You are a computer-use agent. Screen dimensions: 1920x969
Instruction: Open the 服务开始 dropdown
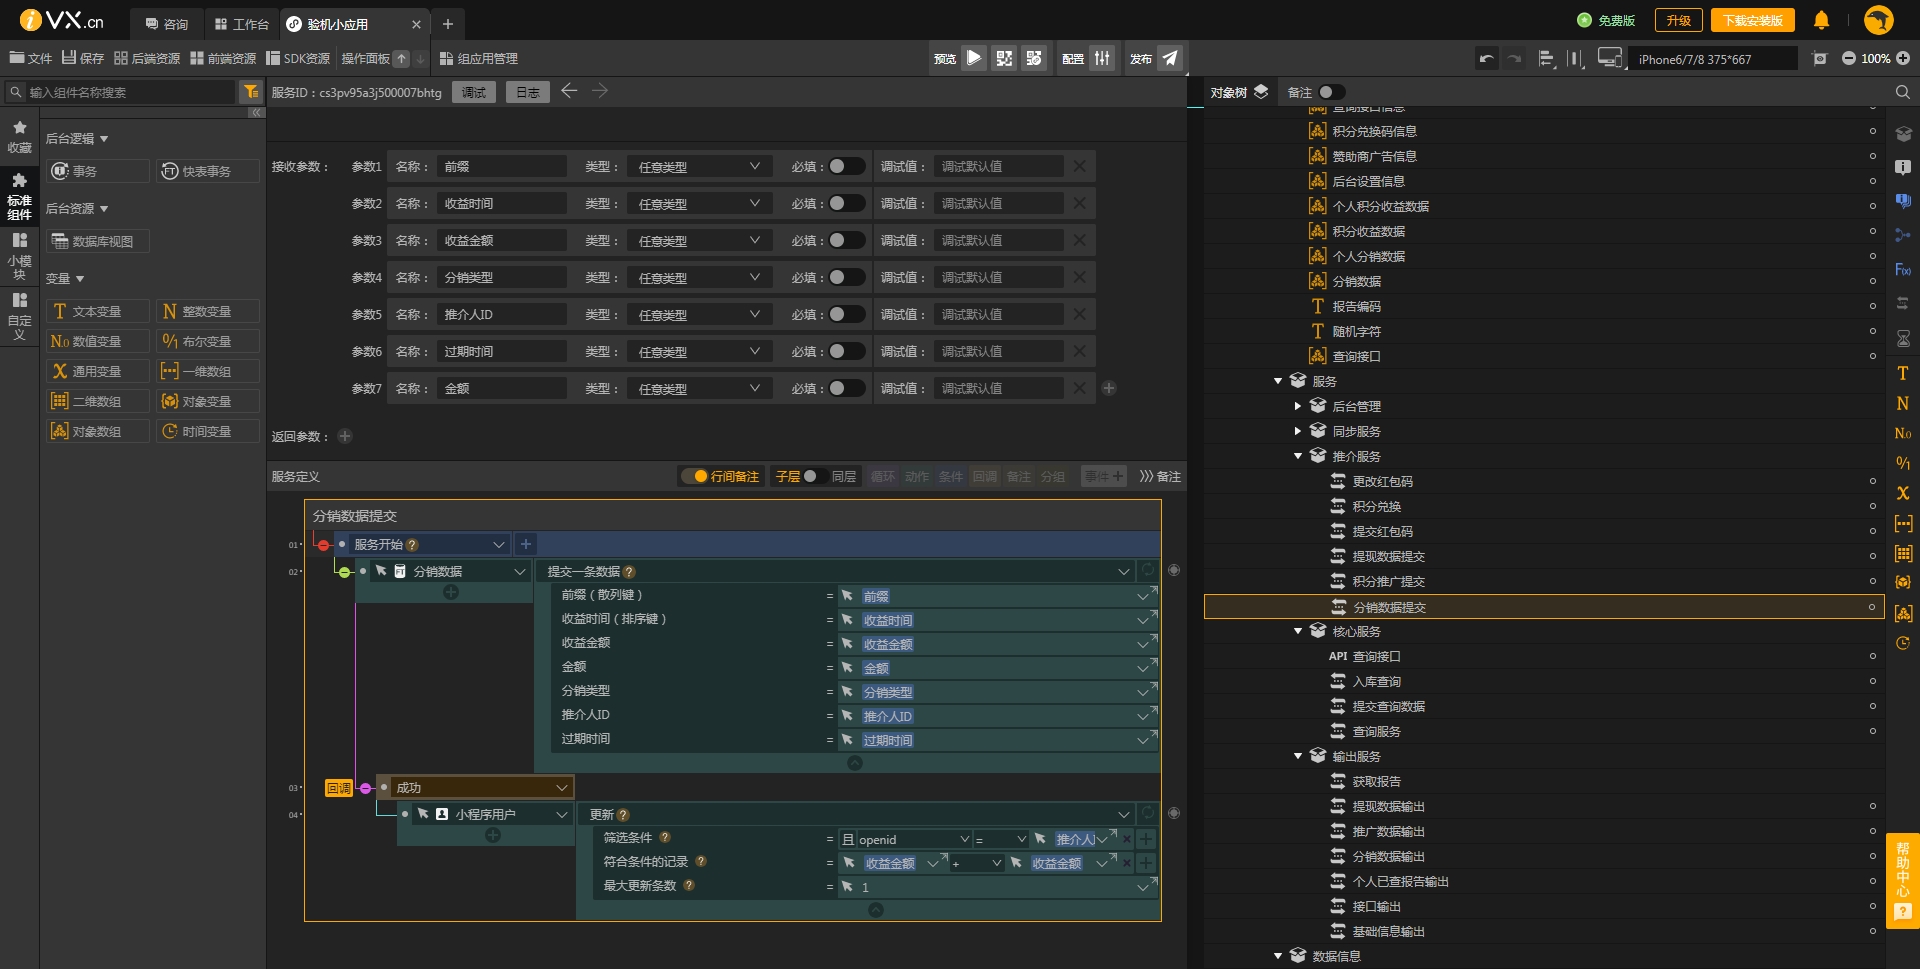(429, 544)
